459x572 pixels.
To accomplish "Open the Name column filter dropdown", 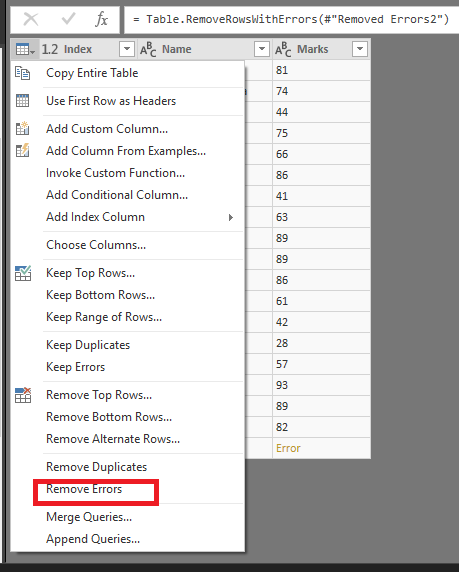I will coord(262,49).
